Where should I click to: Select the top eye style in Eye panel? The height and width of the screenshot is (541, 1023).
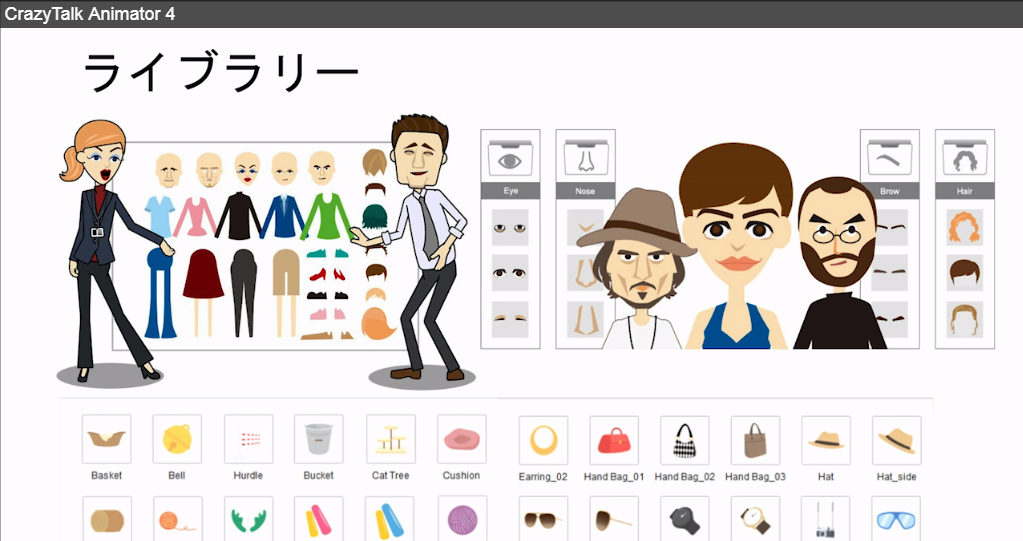(x=510, y=228)
